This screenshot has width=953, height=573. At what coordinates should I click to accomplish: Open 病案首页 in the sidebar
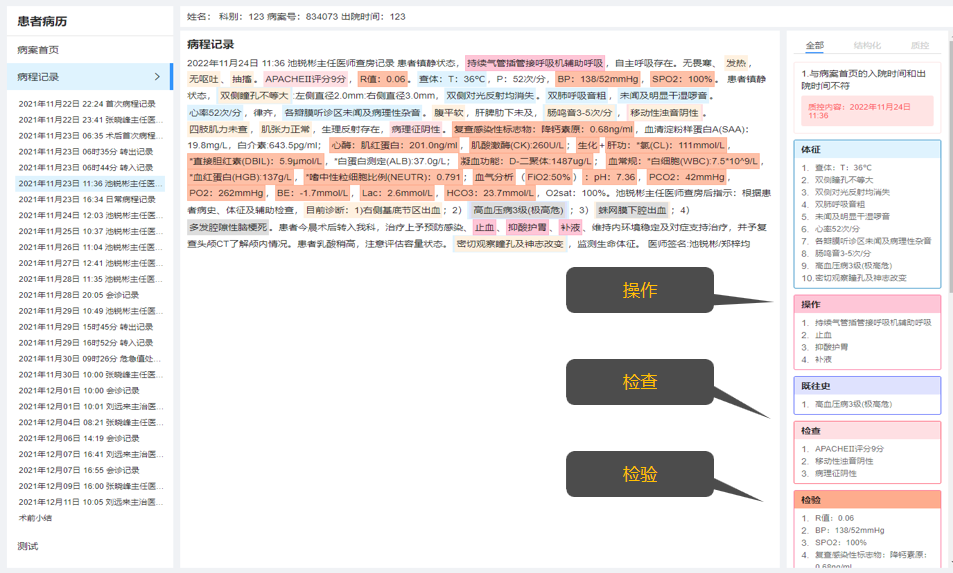(38, 49)
